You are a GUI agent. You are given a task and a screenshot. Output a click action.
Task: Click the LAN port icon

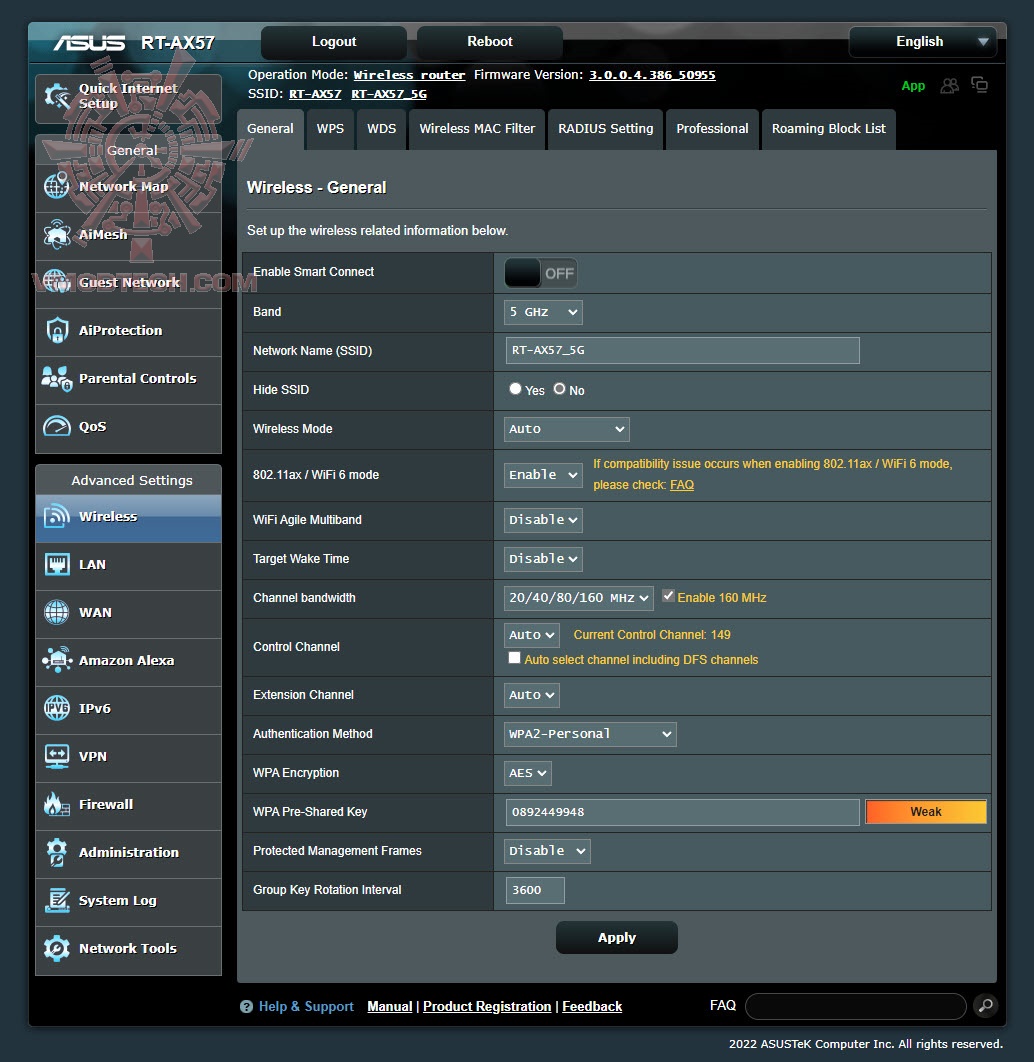[x=57, y=564]
